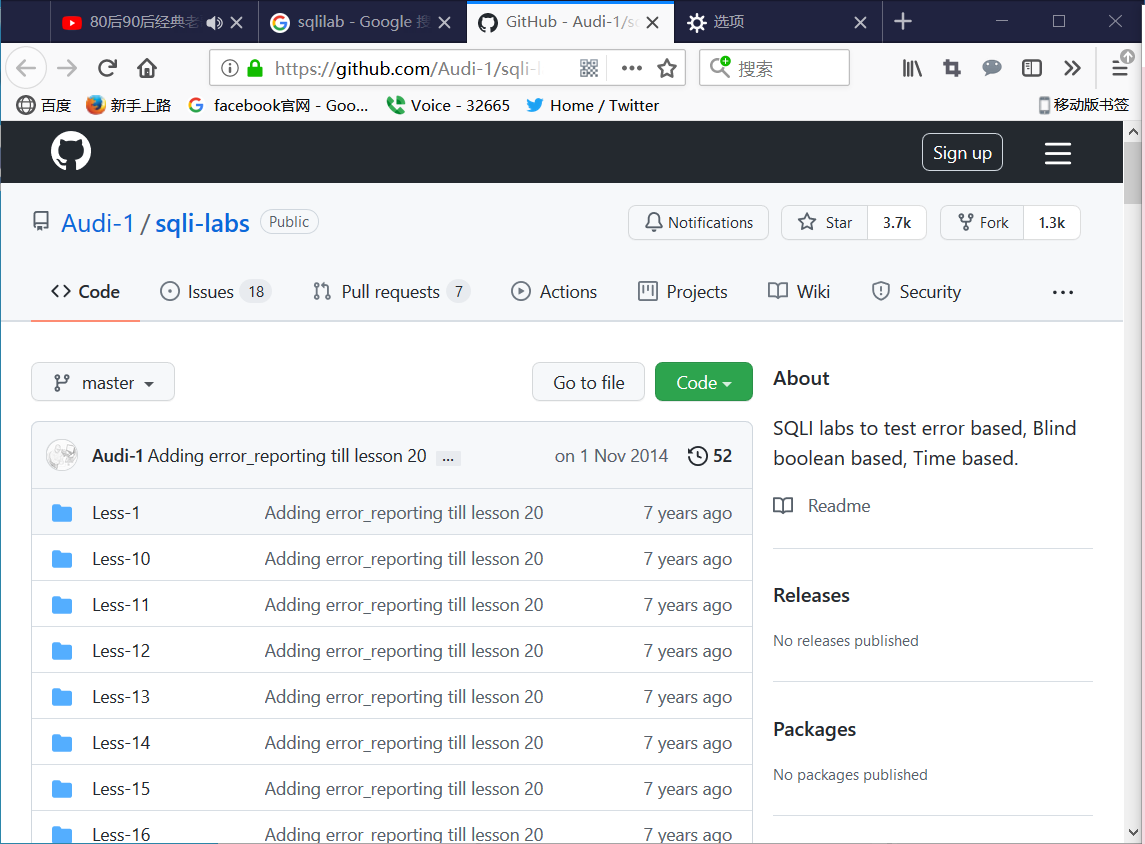Open the Packages heading link
1145x844 pixels.
point(814,729)
